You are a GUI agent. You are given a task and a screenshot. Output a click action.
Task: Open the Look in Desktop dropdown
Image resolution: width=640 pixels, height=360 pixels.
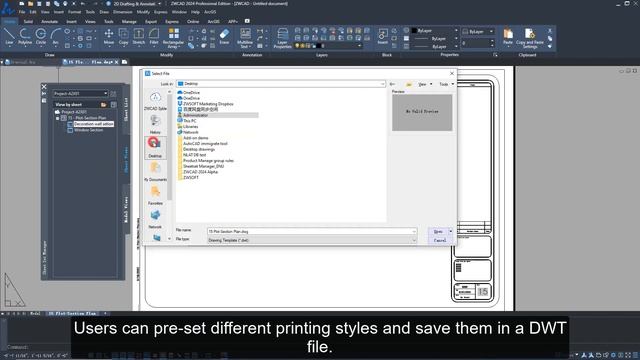(x=382, y=84)
